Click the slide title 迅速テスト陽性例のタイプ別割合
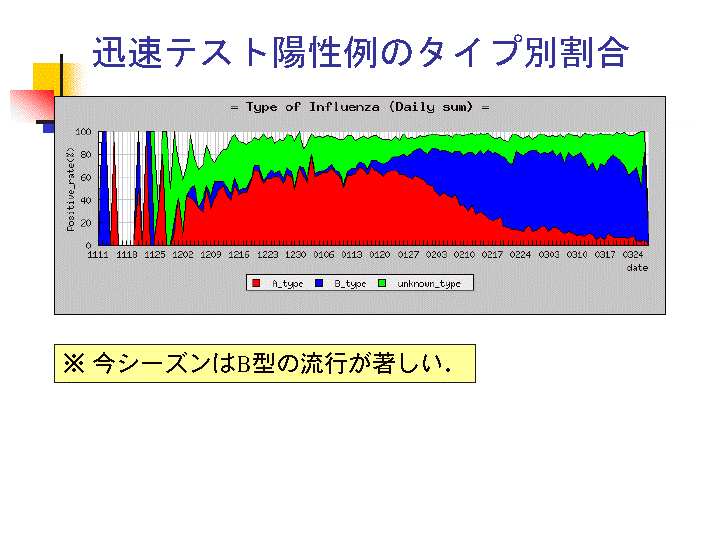Image resolution: width=720 pixels, height=540 pixels. 360,52
